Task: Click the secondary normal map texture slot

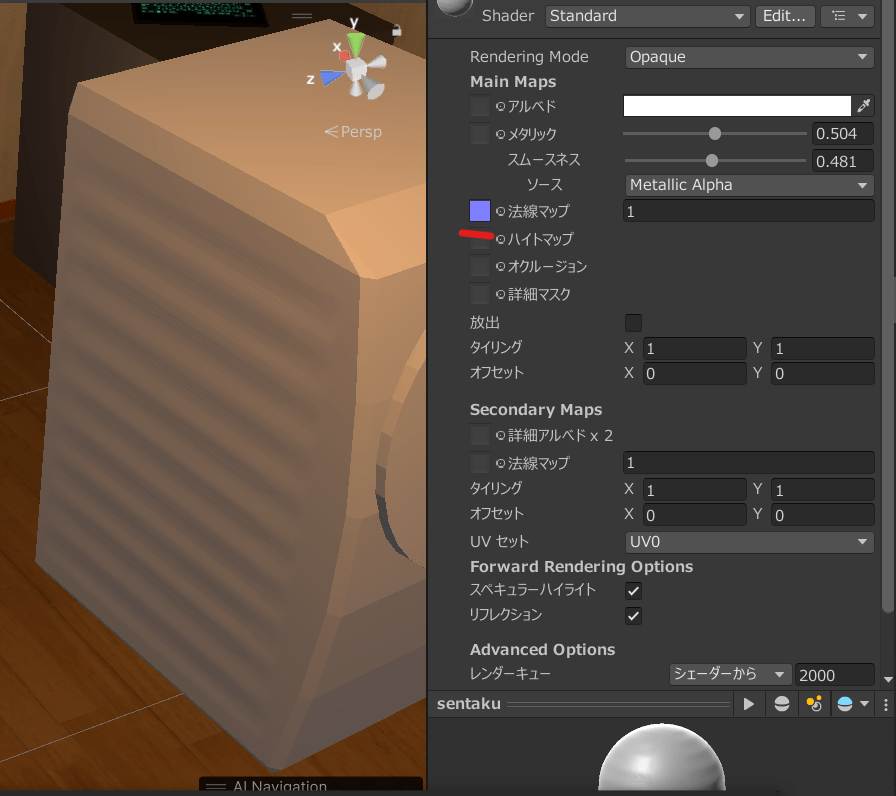Action: point(479,463)
